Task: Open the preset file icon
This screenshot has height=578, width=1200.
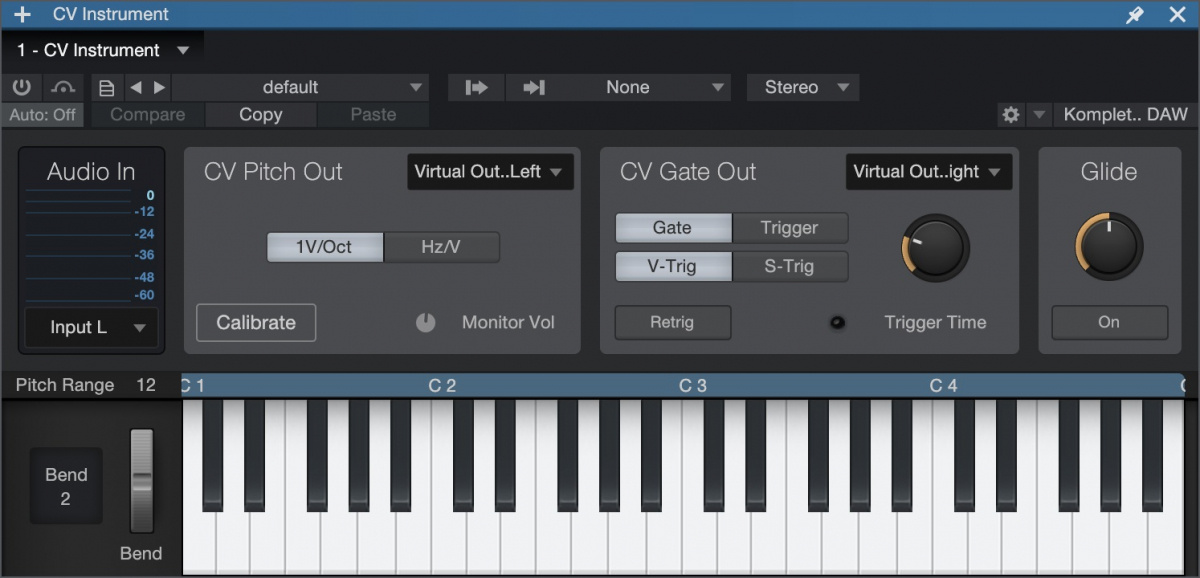Action: click(x=107, y=87)
